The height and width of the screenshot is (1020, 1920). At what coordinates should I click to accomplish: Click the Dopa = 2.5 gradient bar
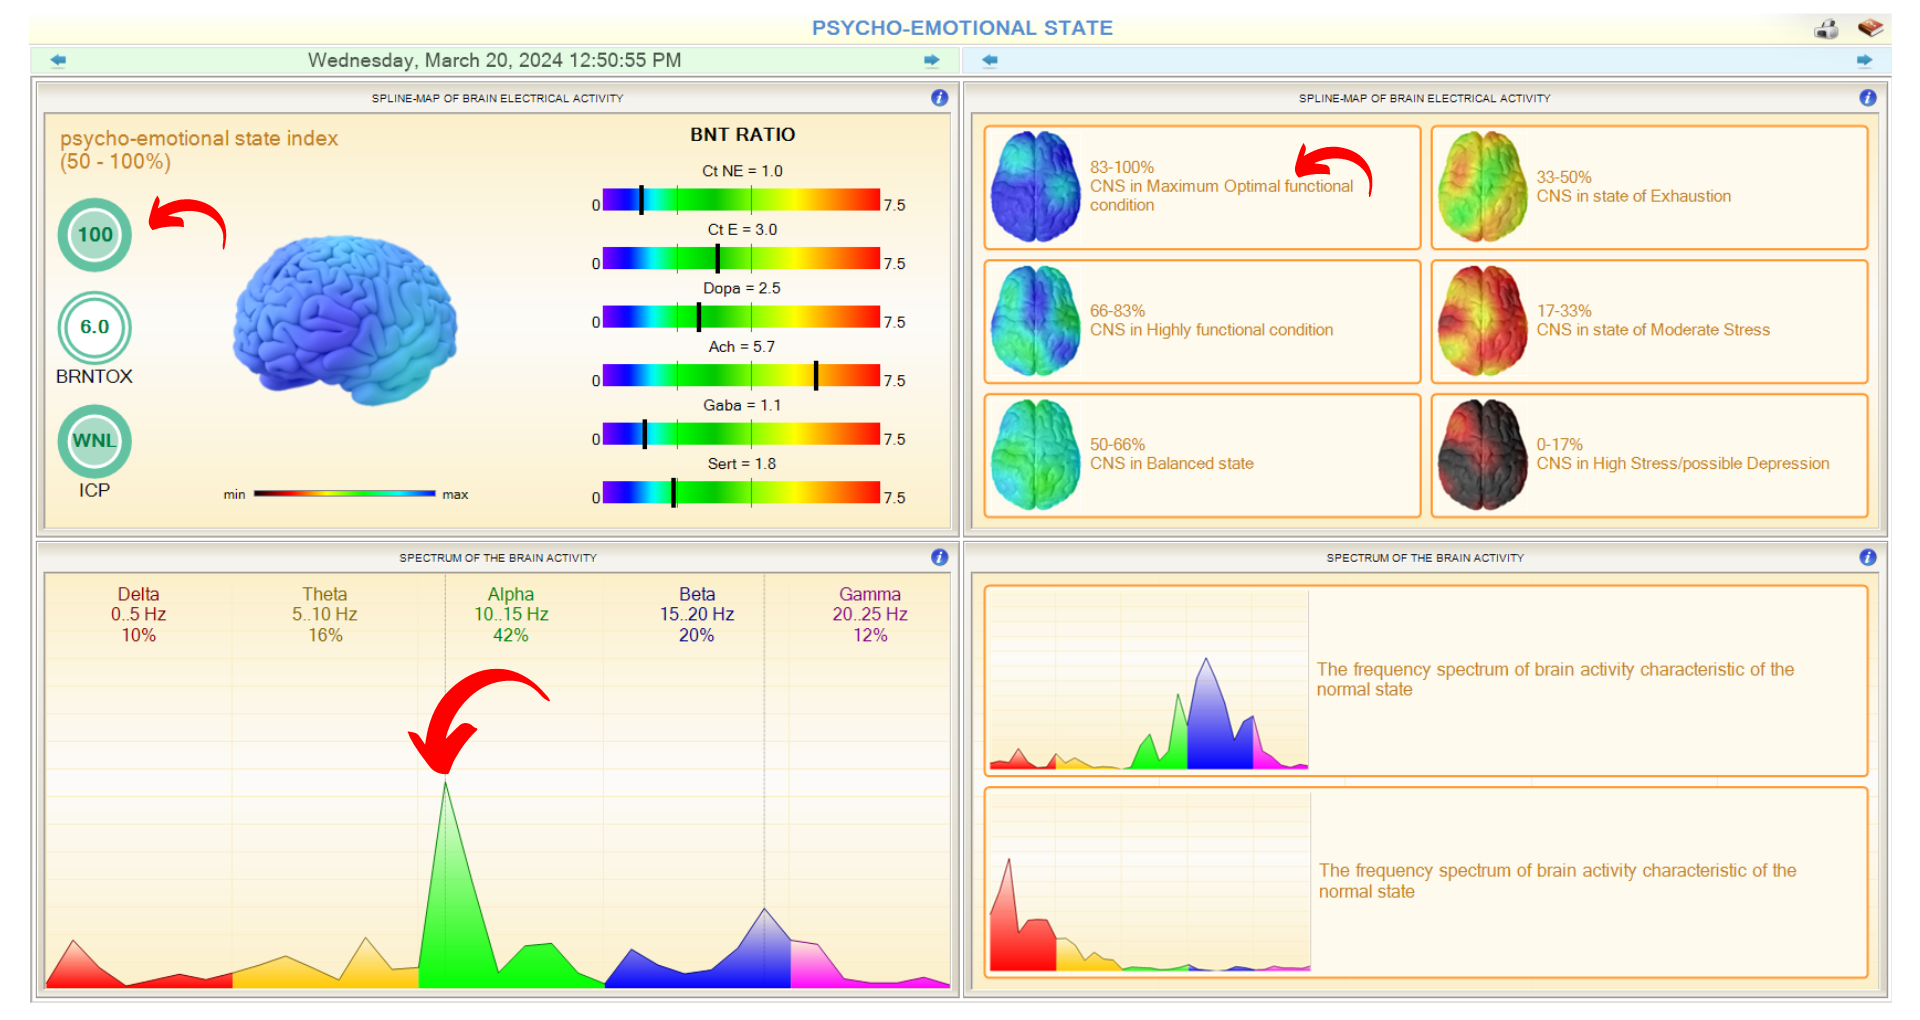pyautogui.click(x=741, y=317)
